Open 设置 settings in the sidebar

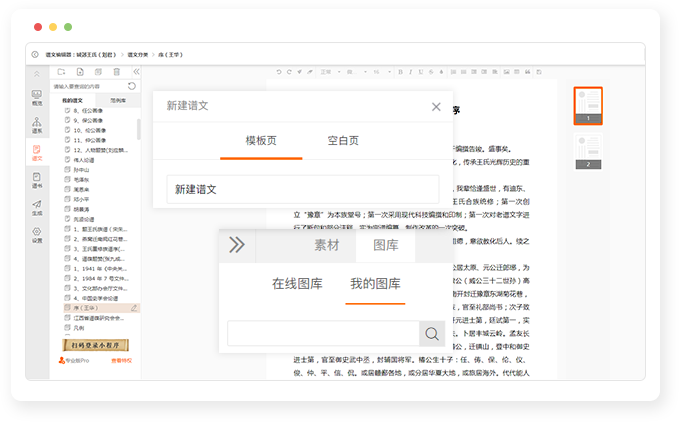(x=37, y=235)
